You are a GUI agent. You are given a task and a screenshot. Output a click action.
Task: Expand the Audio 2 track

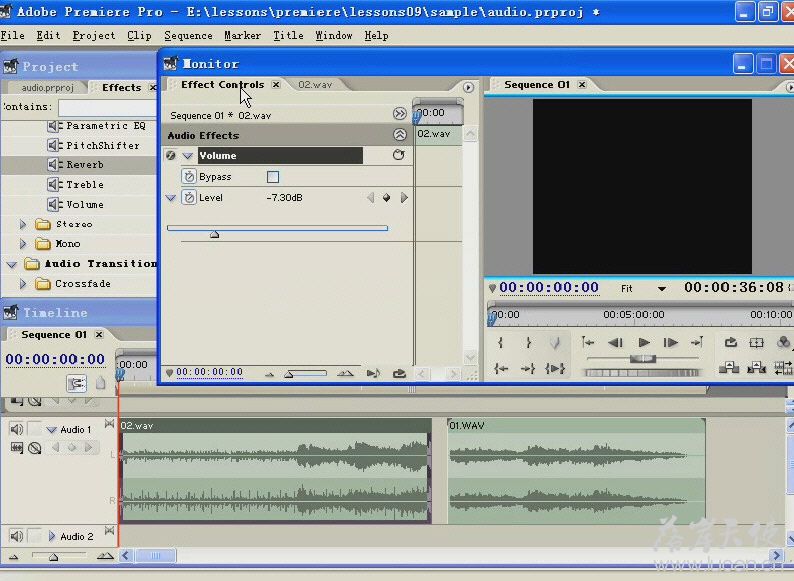(52, 536)
